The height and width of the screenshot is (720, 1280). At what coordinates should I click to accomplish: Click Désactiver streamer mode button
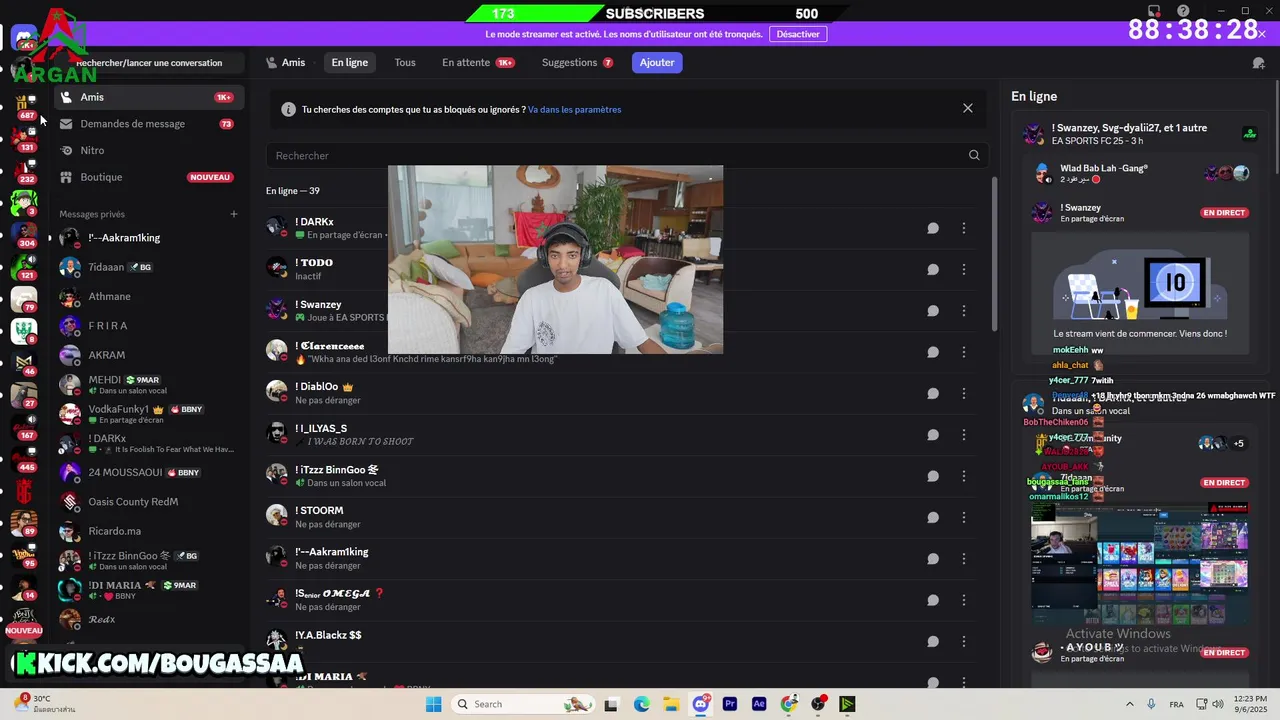point(798,34)
